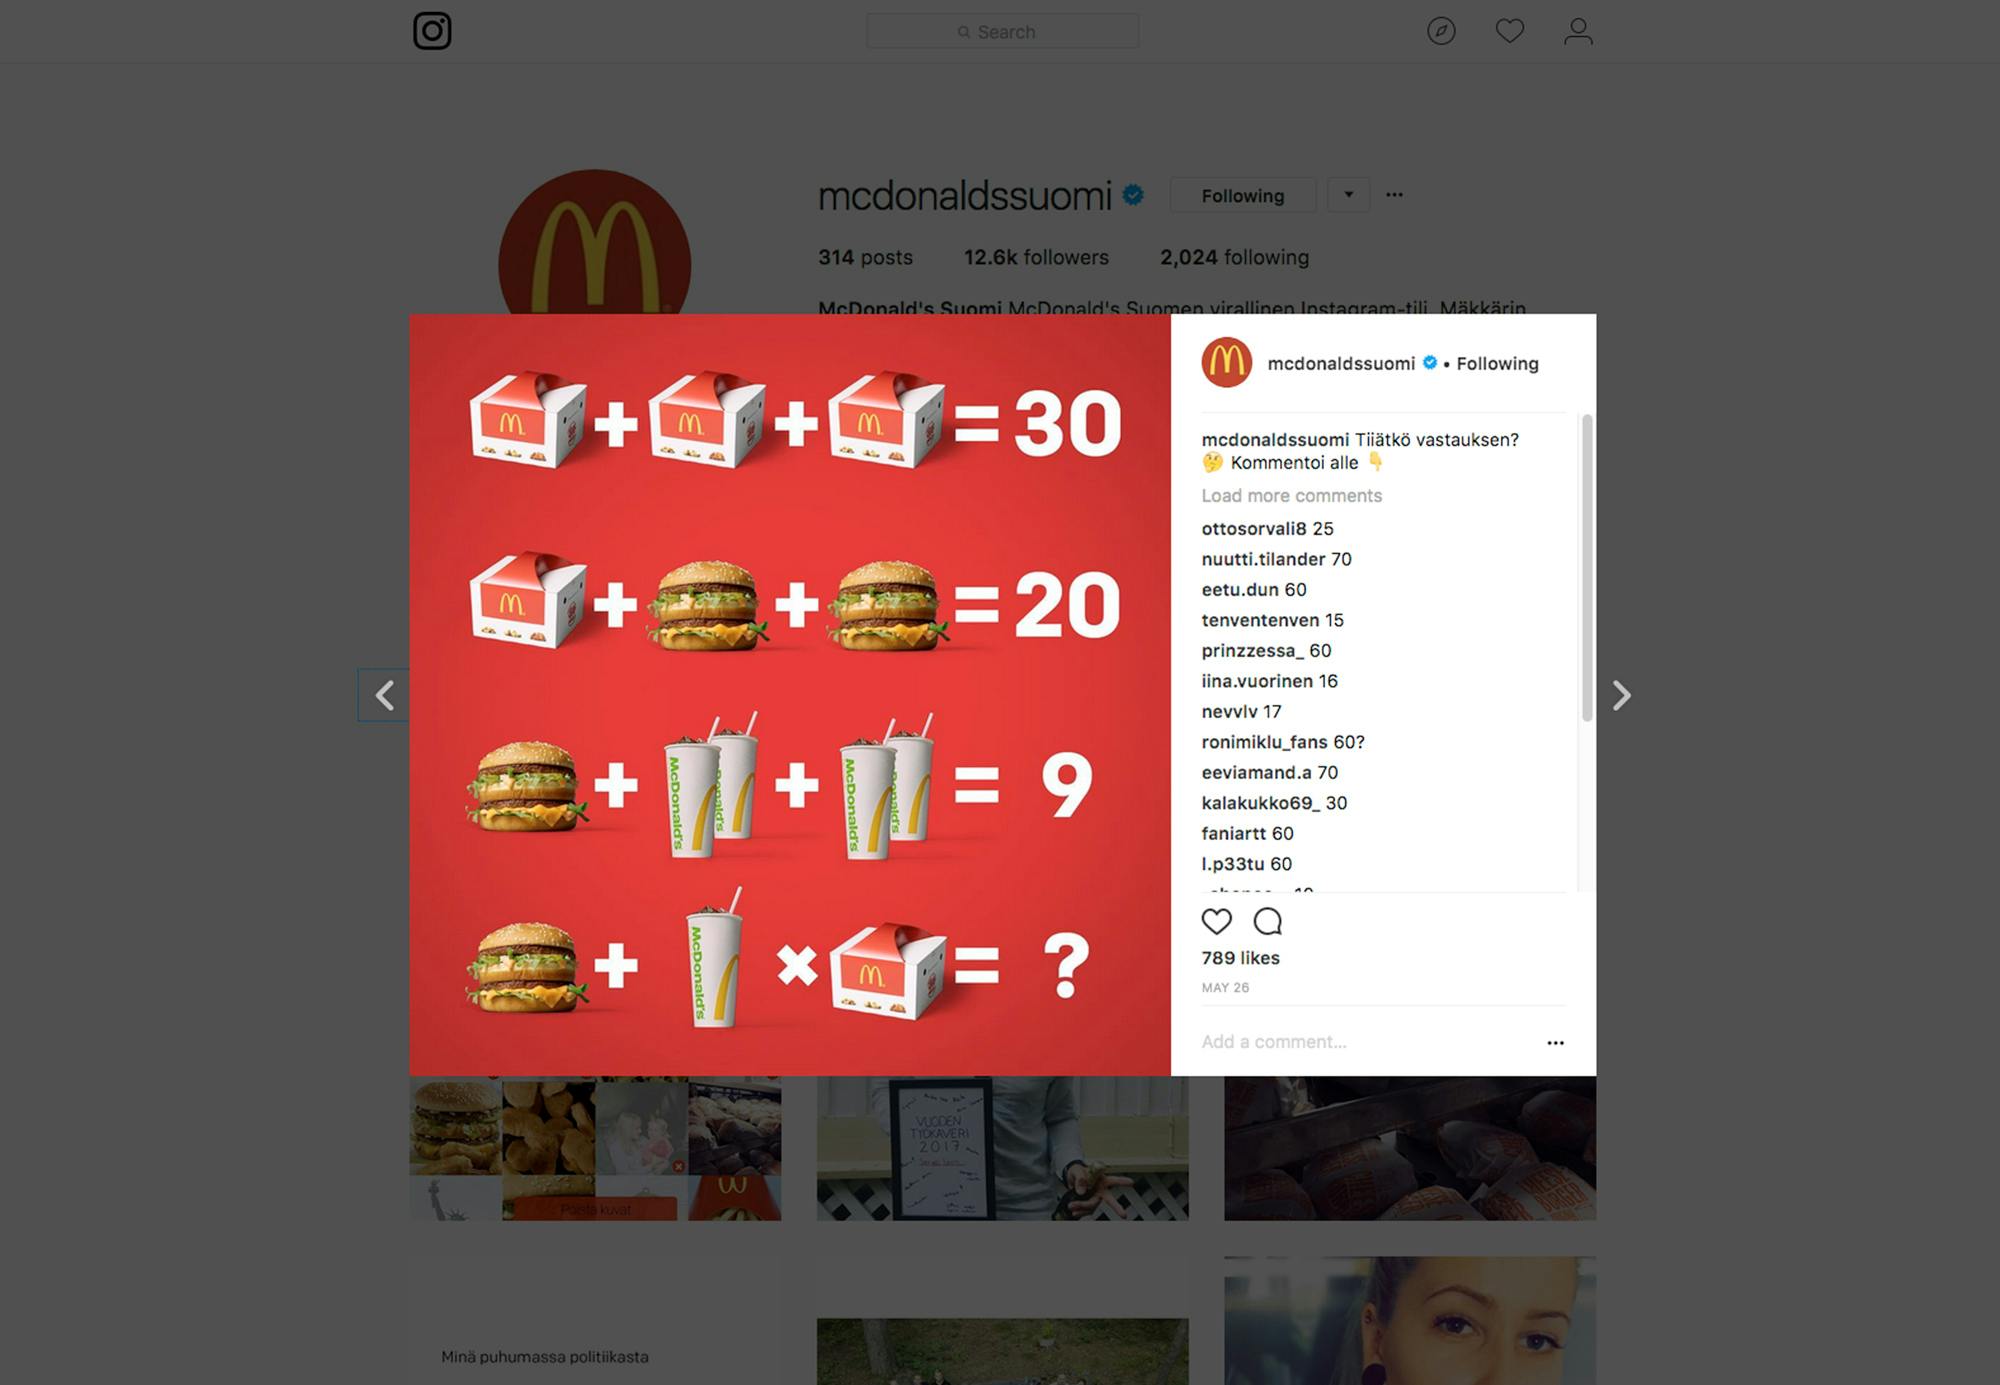Open ottosorvali8 commenter profile
Viewport: 2000px width, 1385px height.
coord(1254,528)
